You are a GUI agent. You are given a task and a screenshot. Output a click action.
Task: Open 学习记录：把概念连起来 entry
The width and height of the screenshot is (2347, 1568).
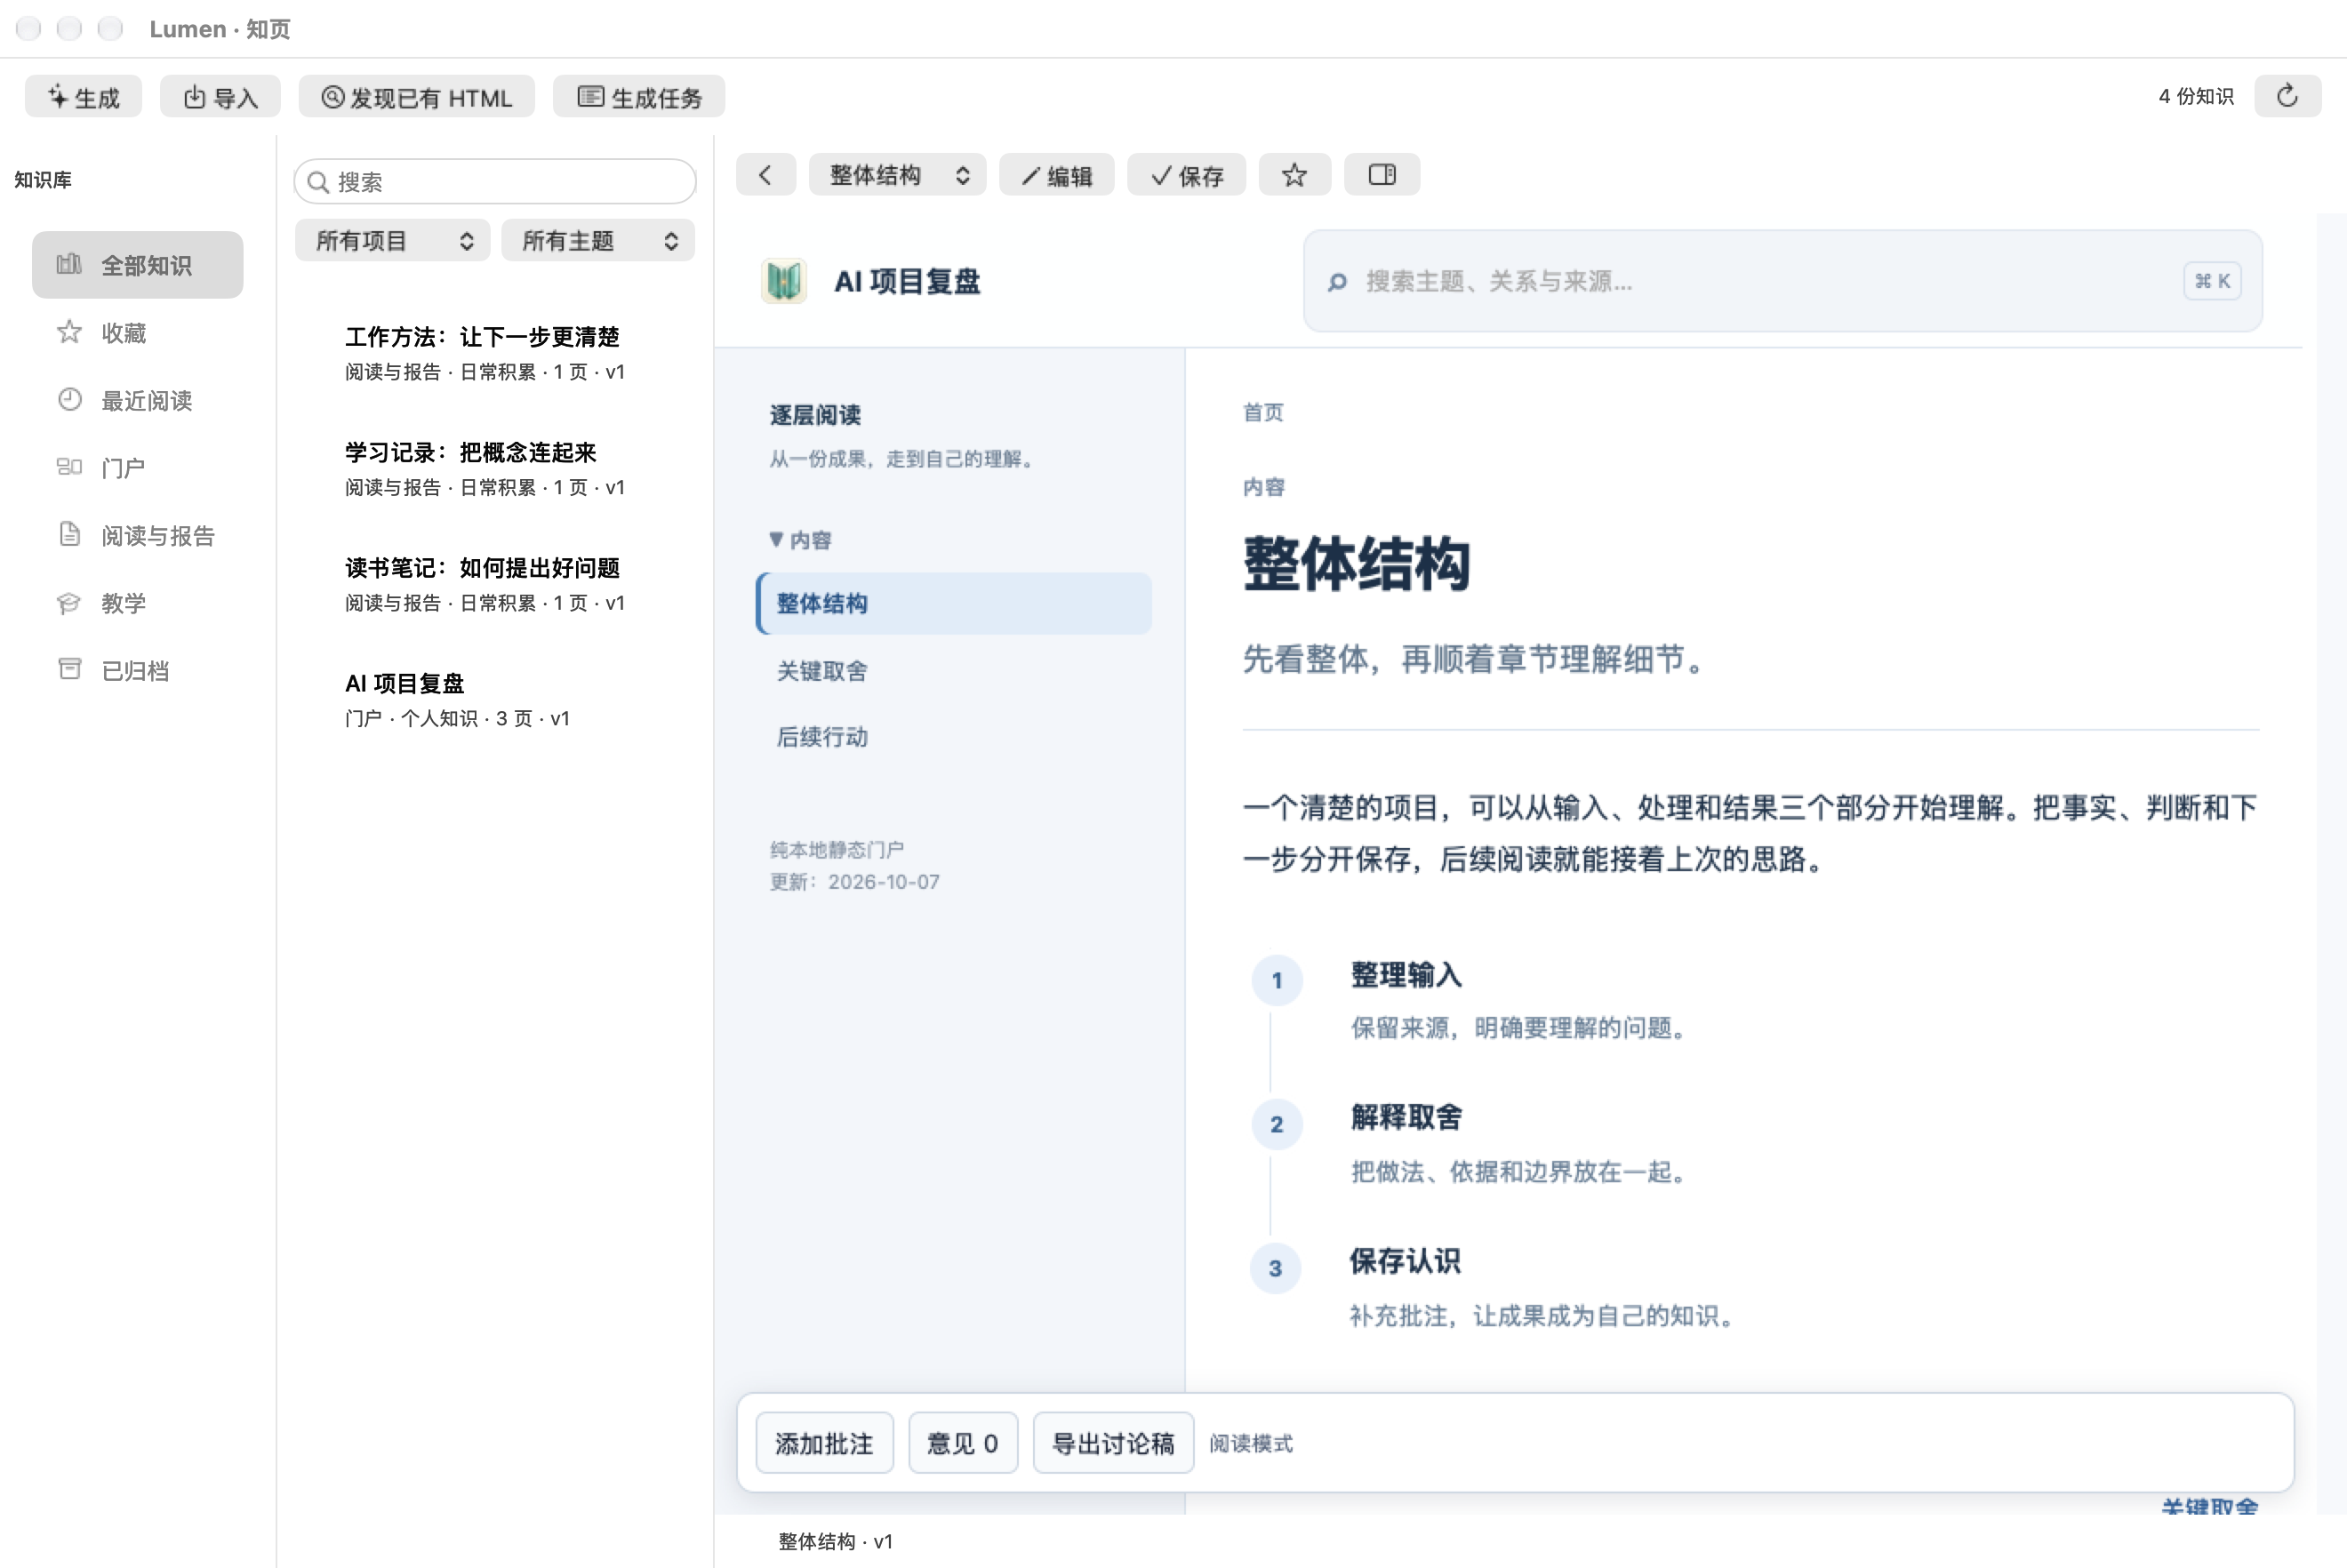(495, 468)
